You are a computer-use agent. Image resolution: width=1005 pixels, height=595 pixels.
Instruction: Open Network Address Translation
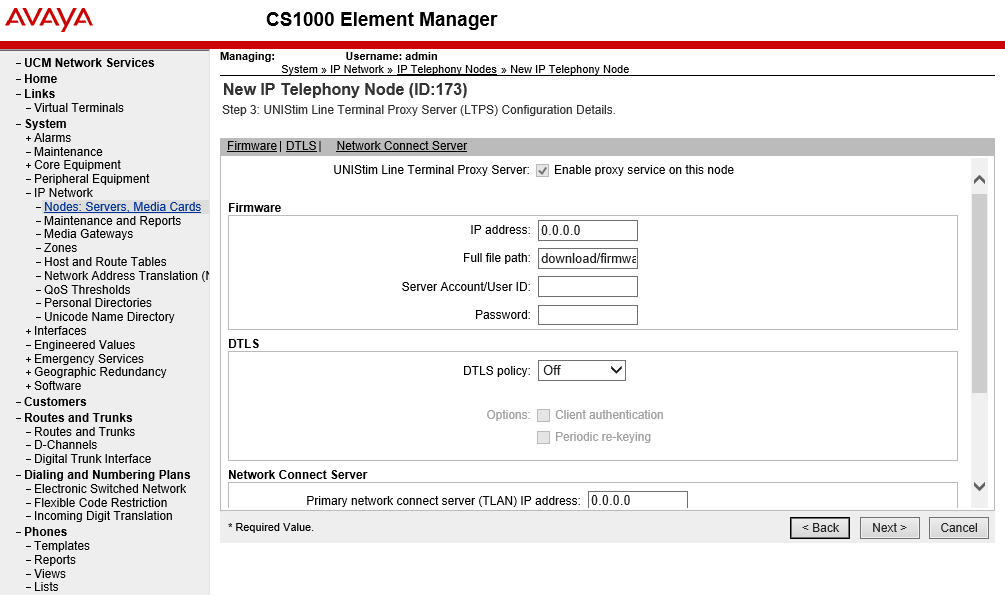point(126,276)
